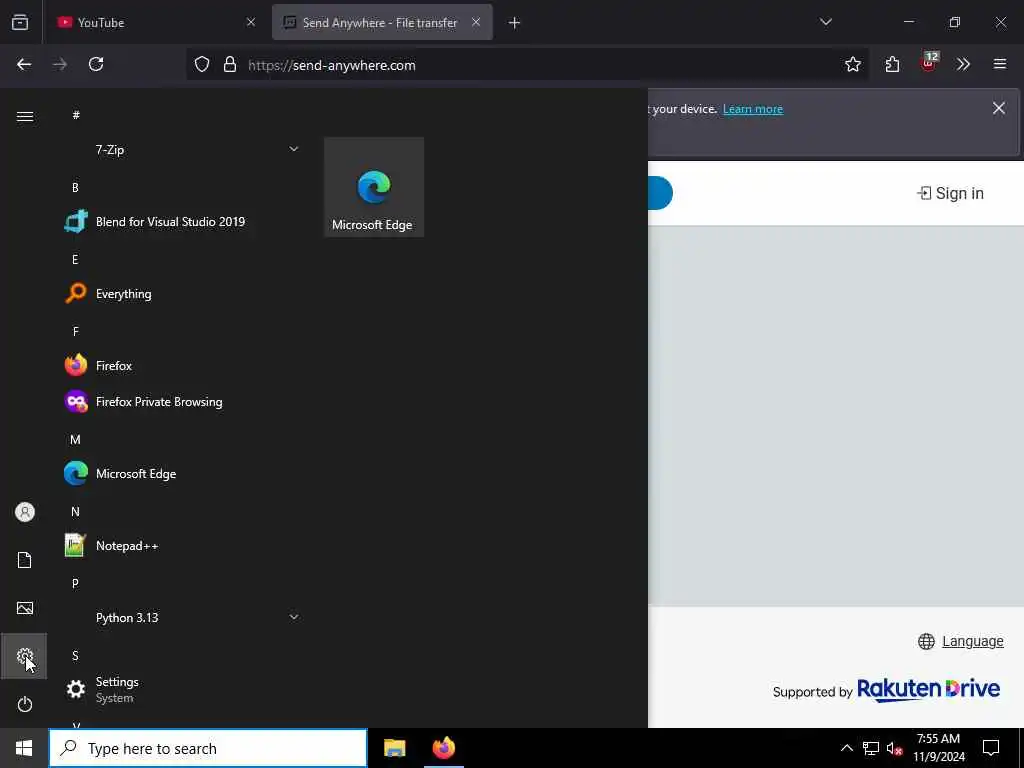Go back in Firefox

pyautogui.click(x=24, y=64)
